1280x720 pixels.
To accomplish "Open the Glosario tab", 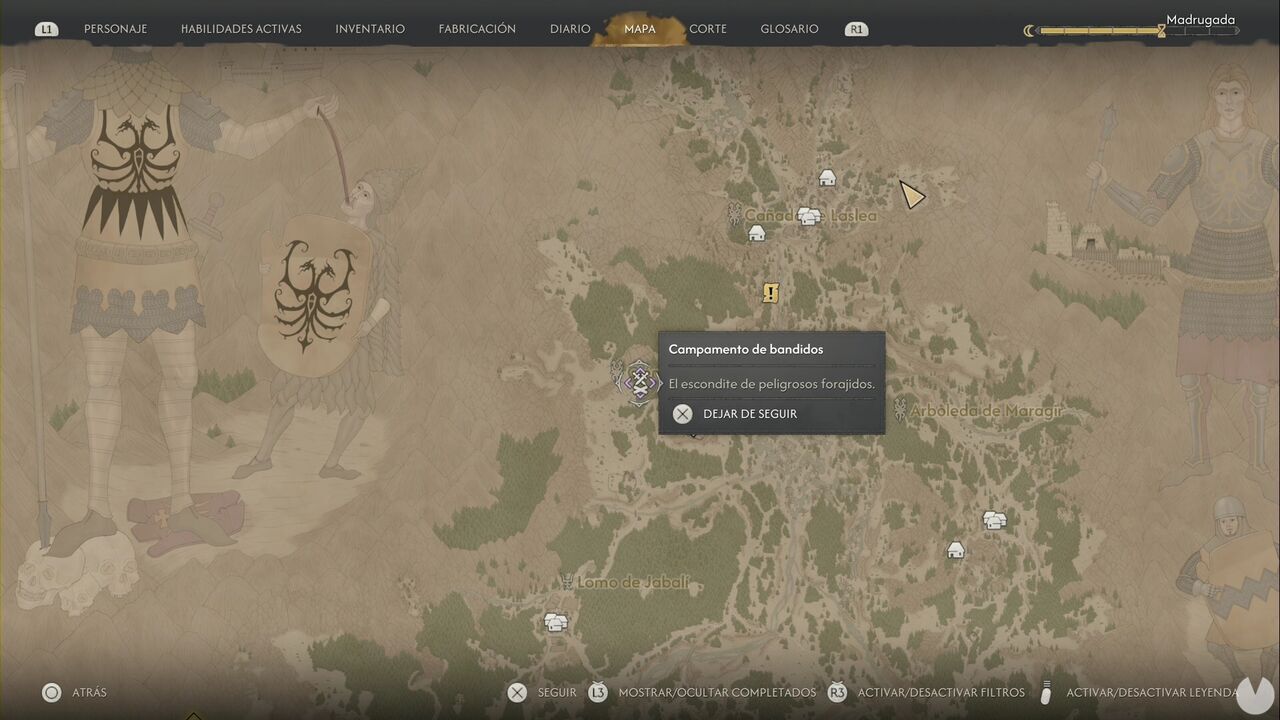I will [x=789, y=29].
